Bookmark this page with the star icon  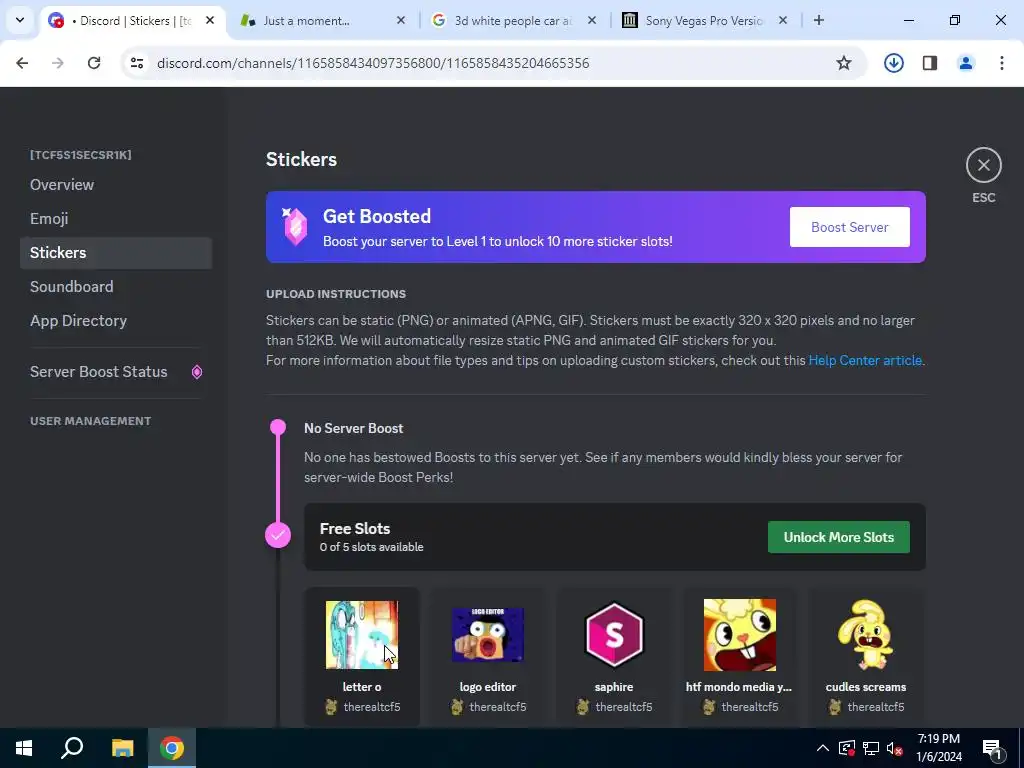click(844, 63)
